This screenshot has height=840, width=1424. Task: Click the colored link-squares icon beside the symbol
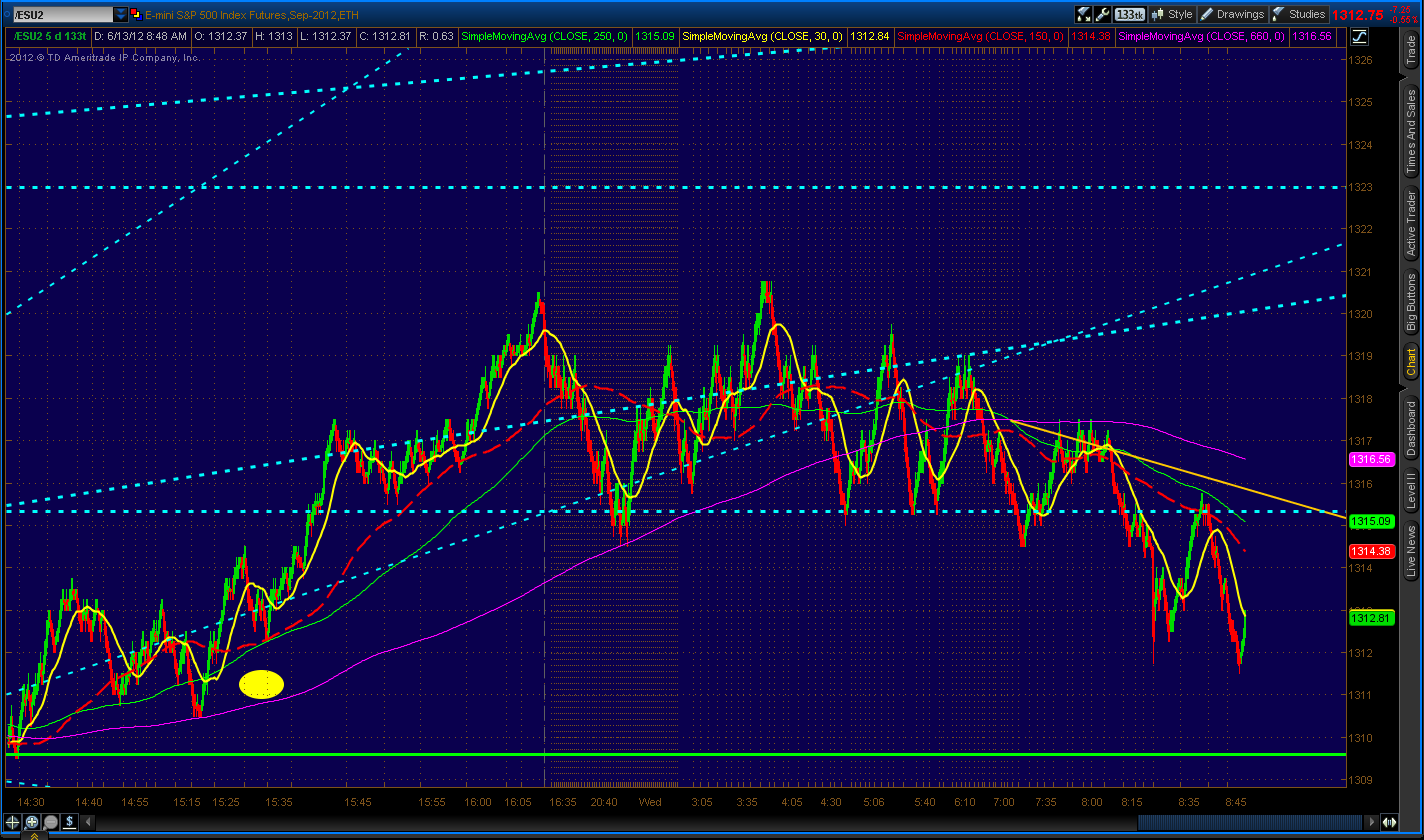[137, 14]
